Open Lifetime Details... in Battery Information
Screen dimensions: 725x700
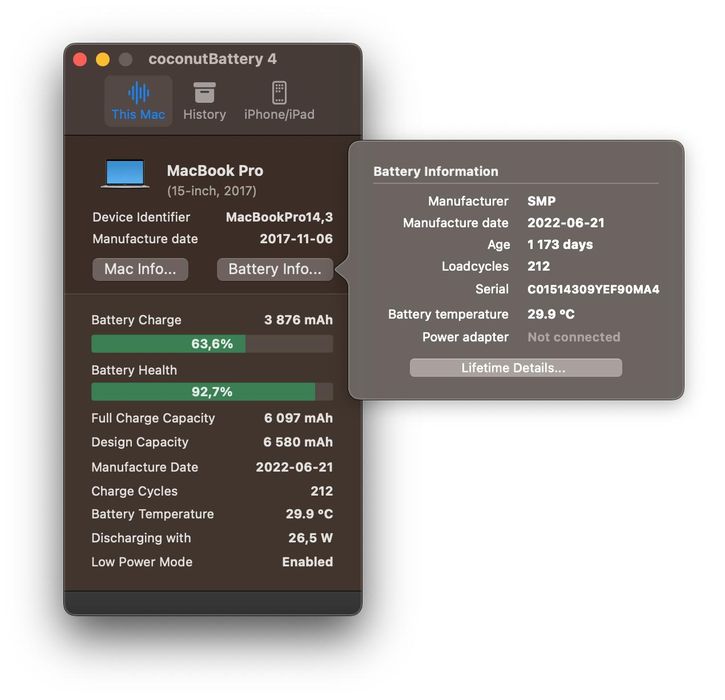click(516, 368)
